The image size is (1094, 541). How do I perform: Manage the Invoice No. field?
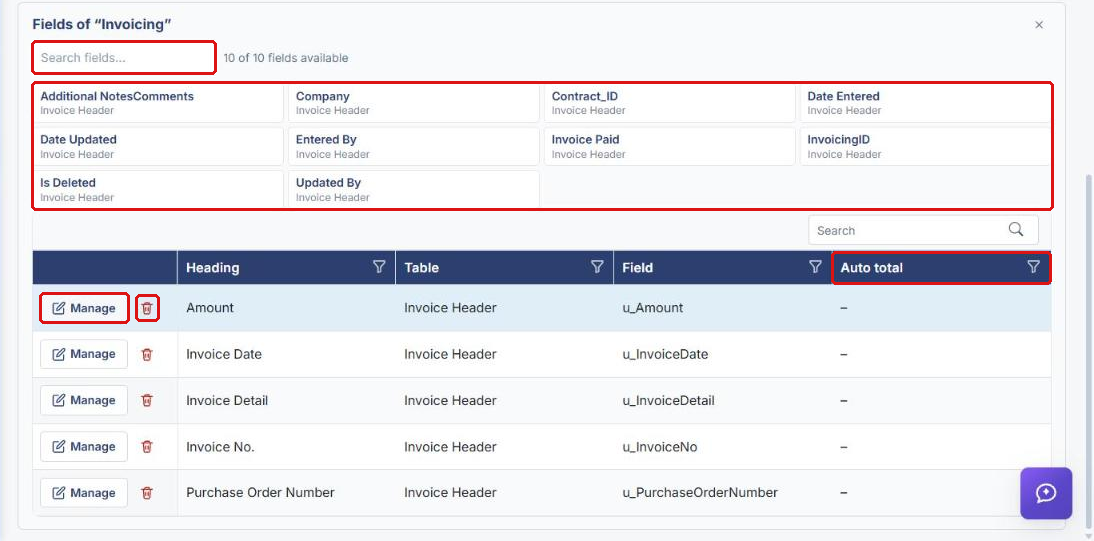tap(84, 446)
